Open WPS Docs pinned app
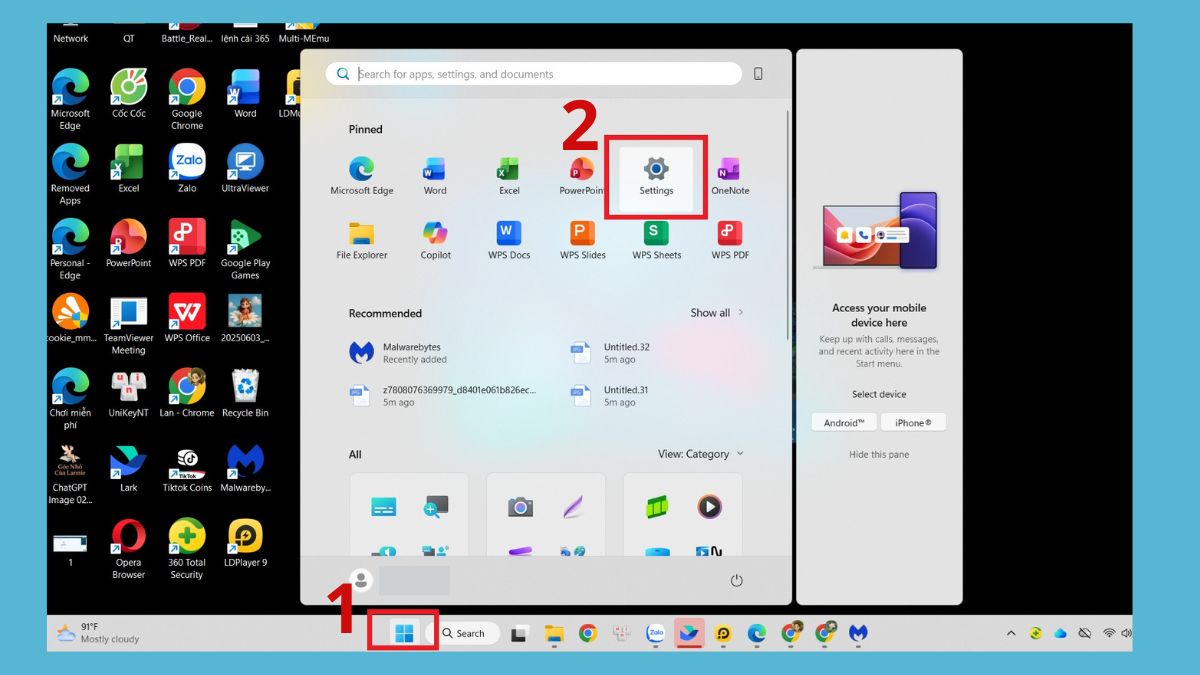 point(509,241)
